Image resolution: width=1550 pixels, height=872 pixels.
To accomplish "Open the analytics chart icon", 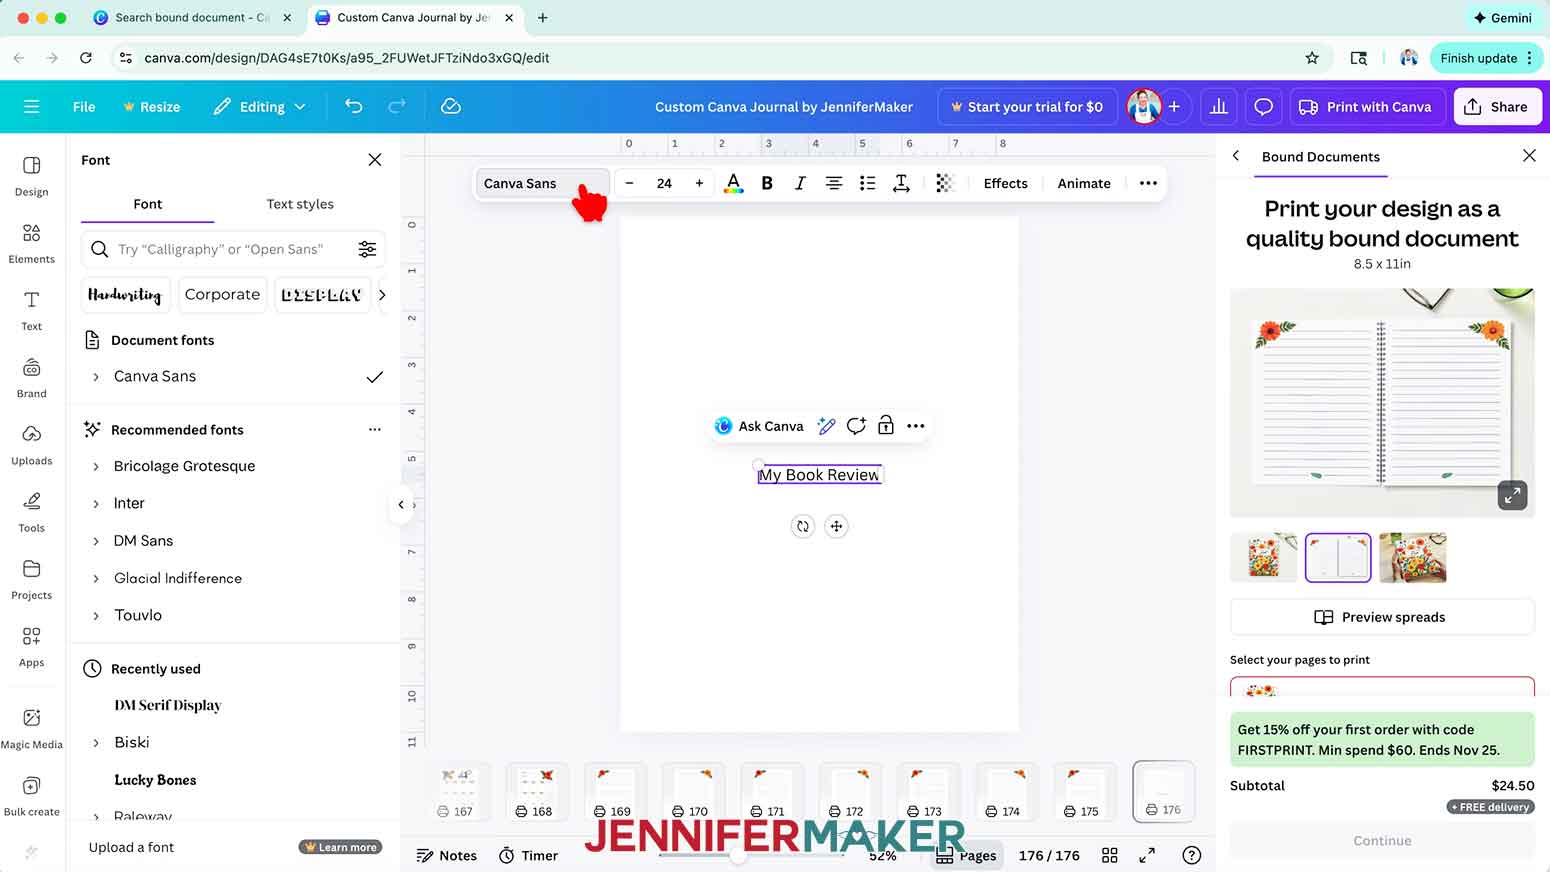I will (1218, 106).
